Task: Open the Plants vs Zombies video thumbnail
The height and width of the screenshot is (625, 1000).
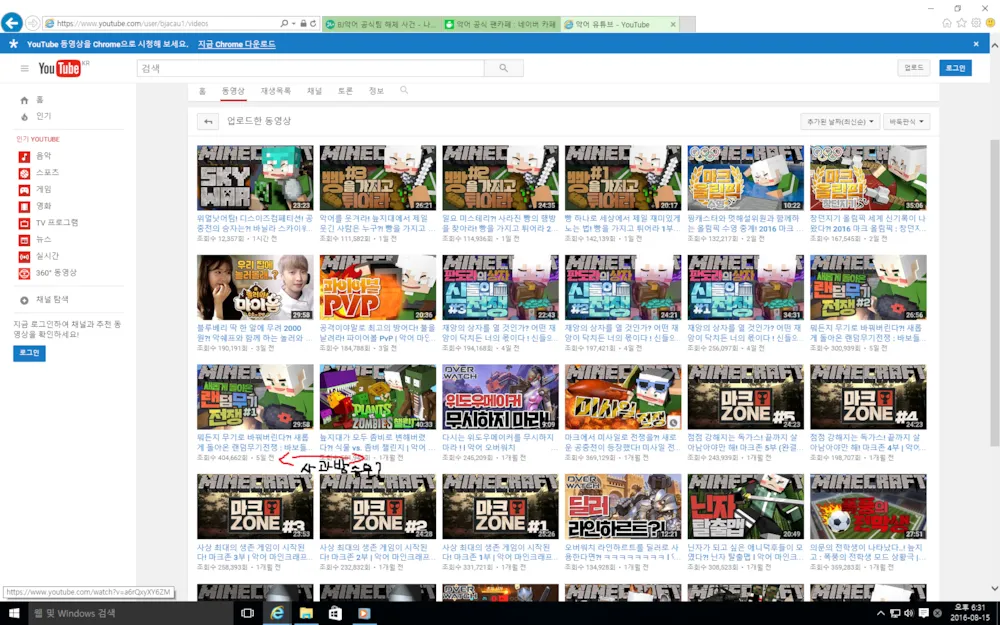Action: pyautogui.click(x=378, y=397)
